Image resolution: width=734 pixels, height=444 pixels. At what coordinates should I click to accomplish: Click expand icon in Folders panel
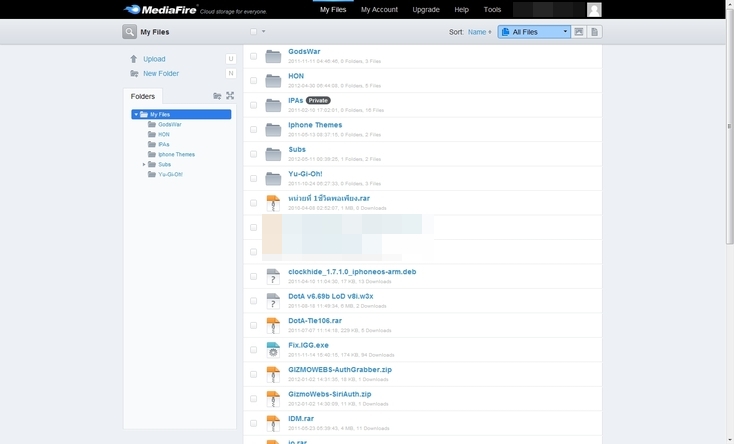230,96
